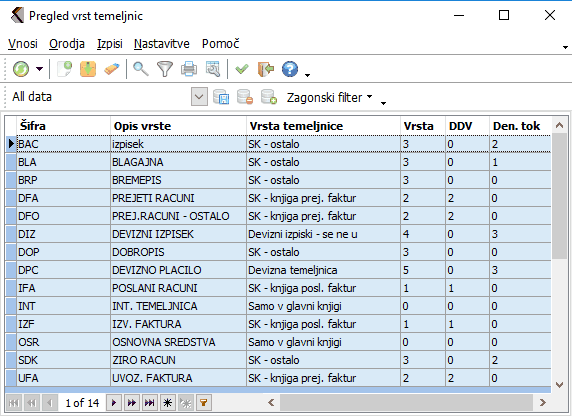Open the Vnosi menu
572x416 pixels.
click(23, 44)
